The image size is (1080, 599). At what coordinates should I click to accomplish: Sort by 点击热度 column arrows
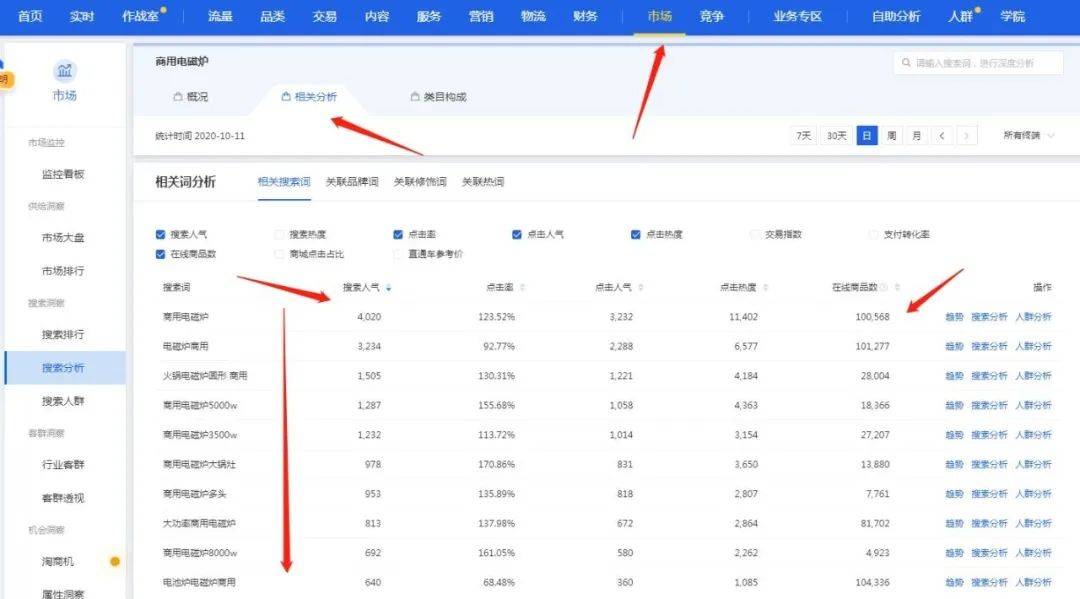[766, 288]
